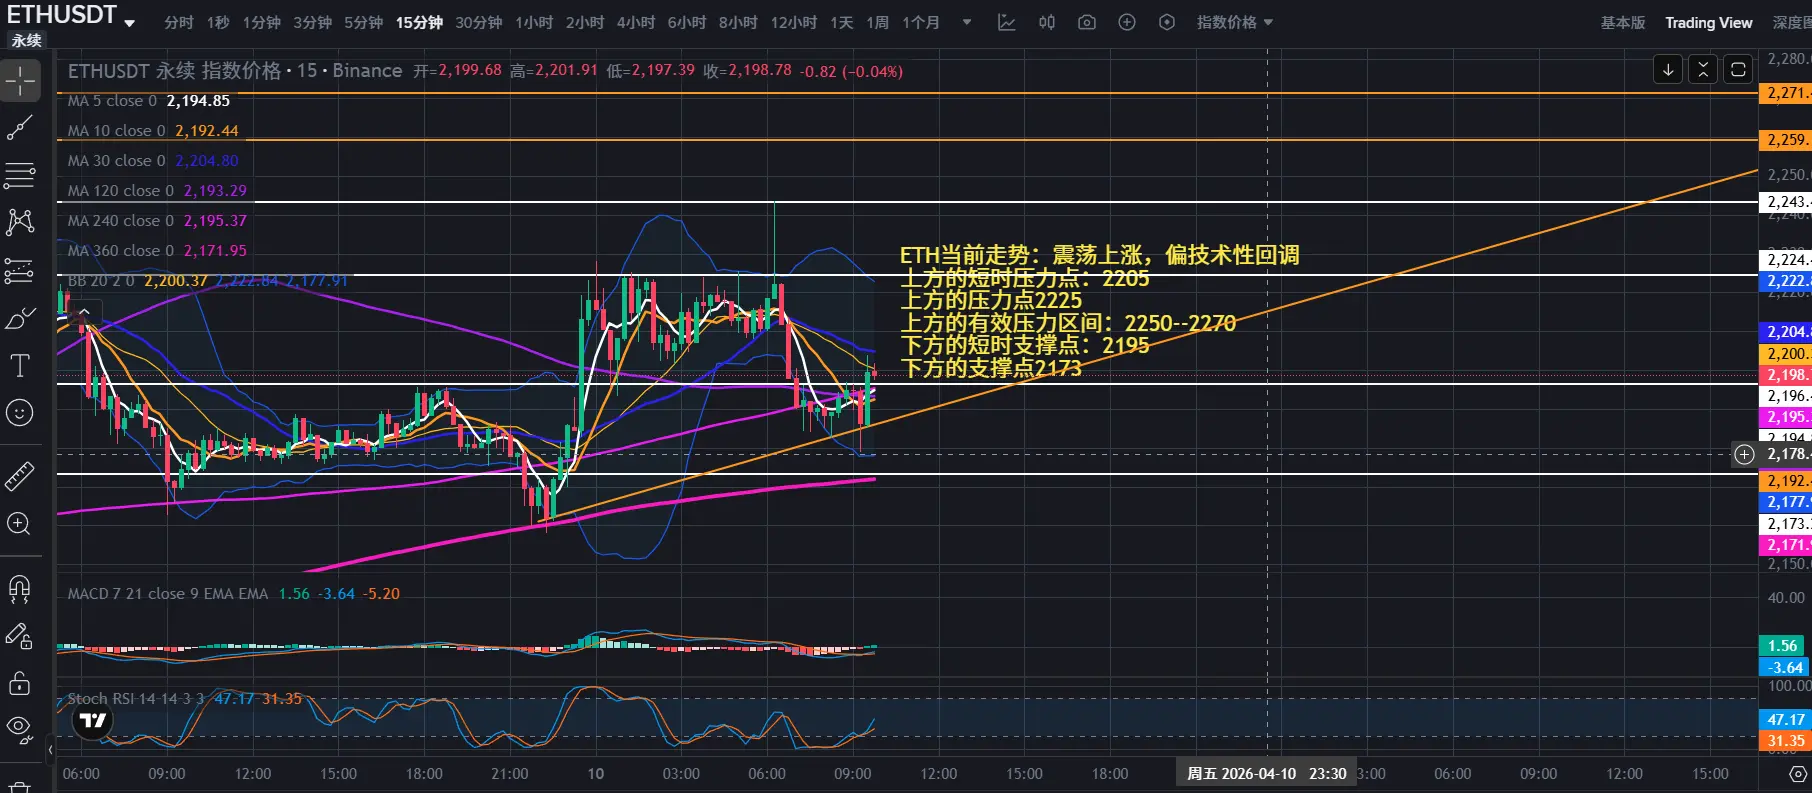Click the collapse panes chart button
Image resolution: width=1812 pixels, height=793 pixels.
[1703, 69]
